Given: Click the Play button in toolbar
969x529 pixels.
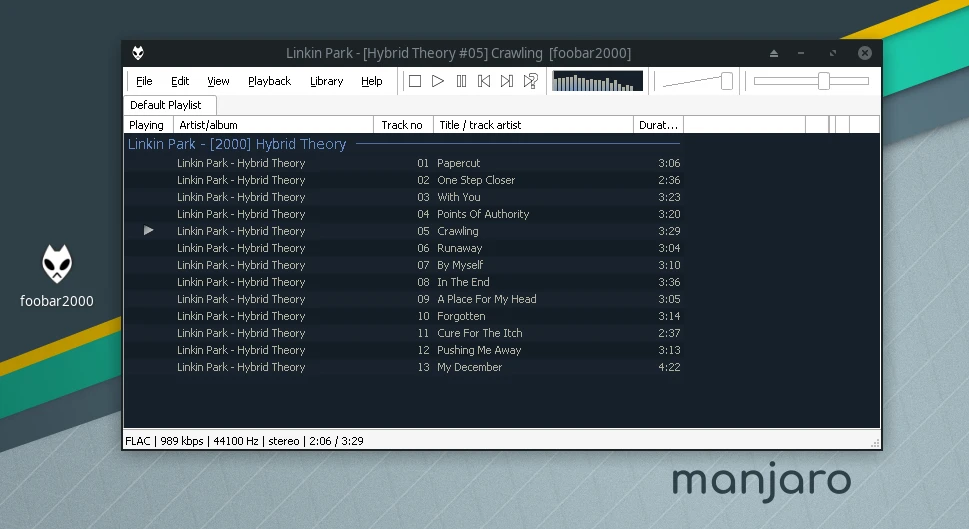Looking at the screenshot, I should [x=438, y=81].
